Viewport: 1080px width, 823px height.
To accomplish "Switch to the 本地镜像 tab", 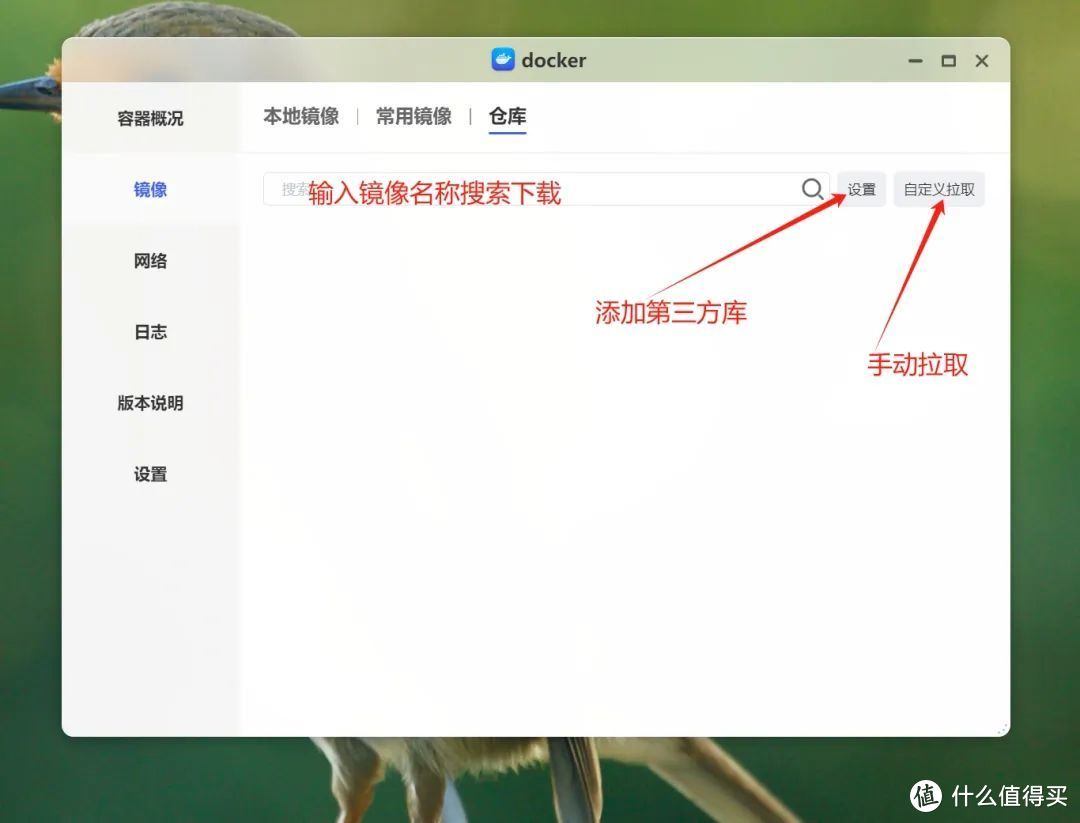I will coord(301,116).
